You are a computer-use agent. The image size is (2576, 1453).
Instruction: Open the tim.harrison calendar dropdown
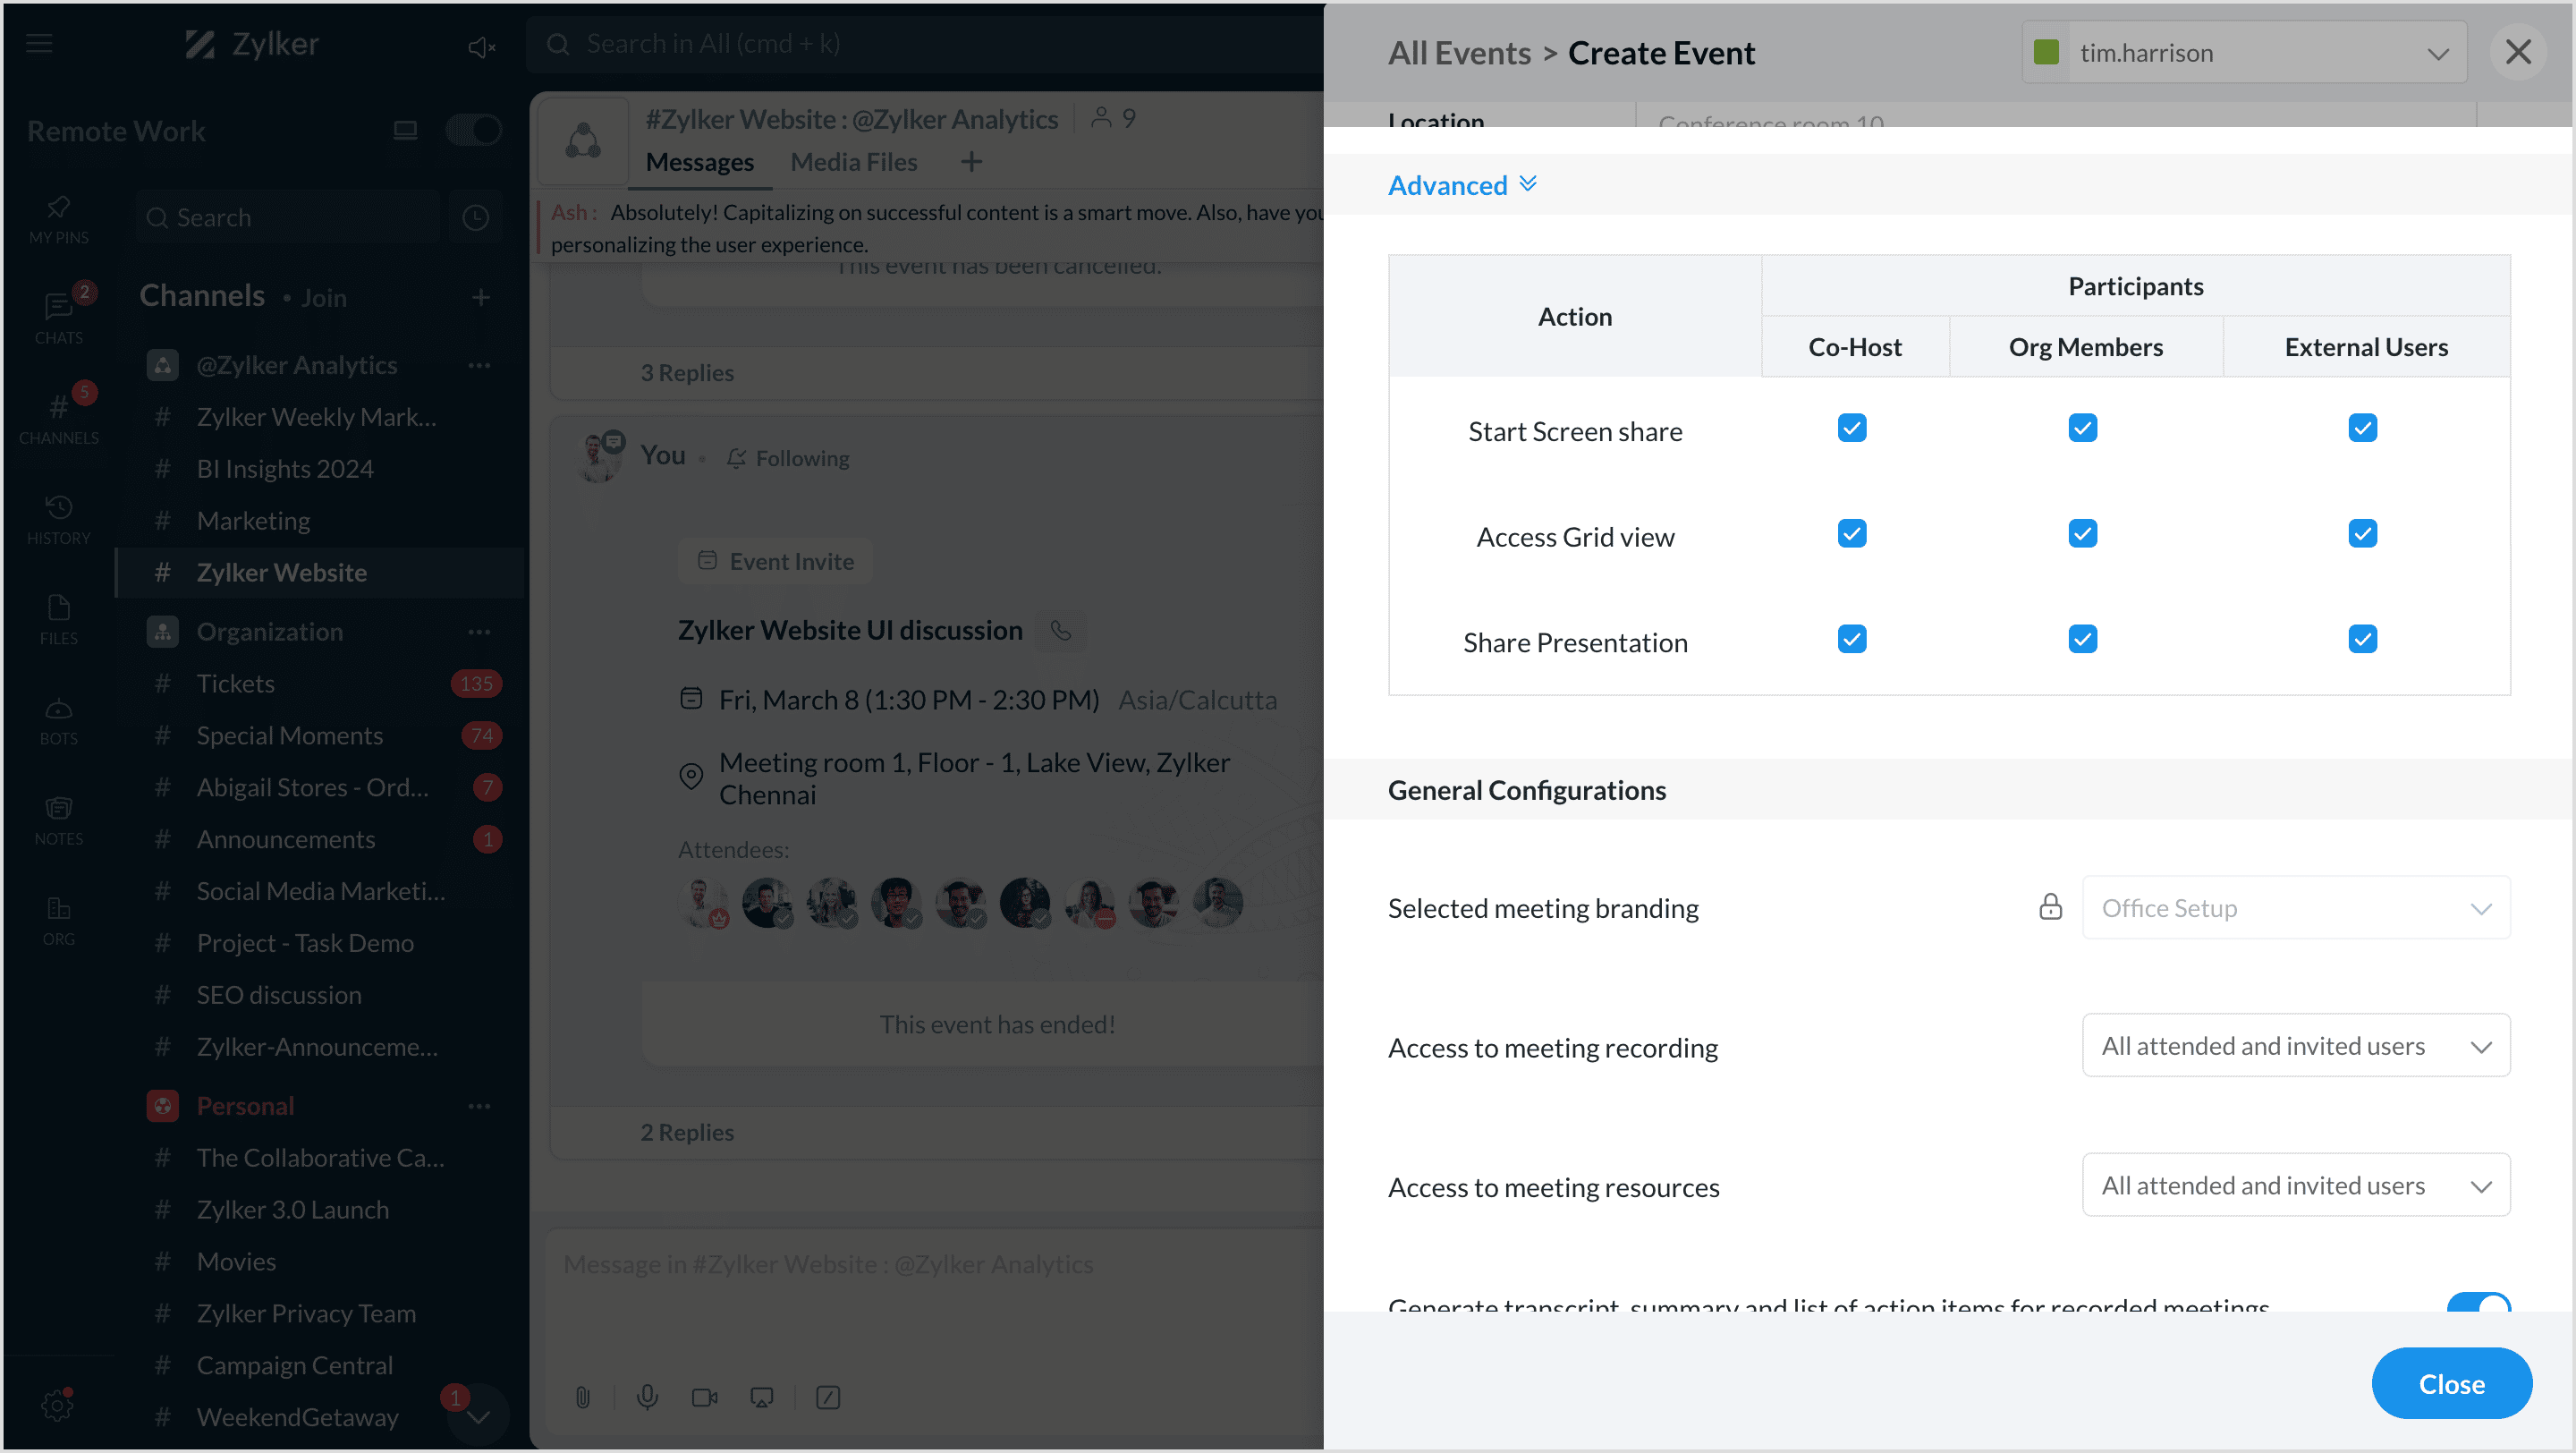tap(2244, 53)
